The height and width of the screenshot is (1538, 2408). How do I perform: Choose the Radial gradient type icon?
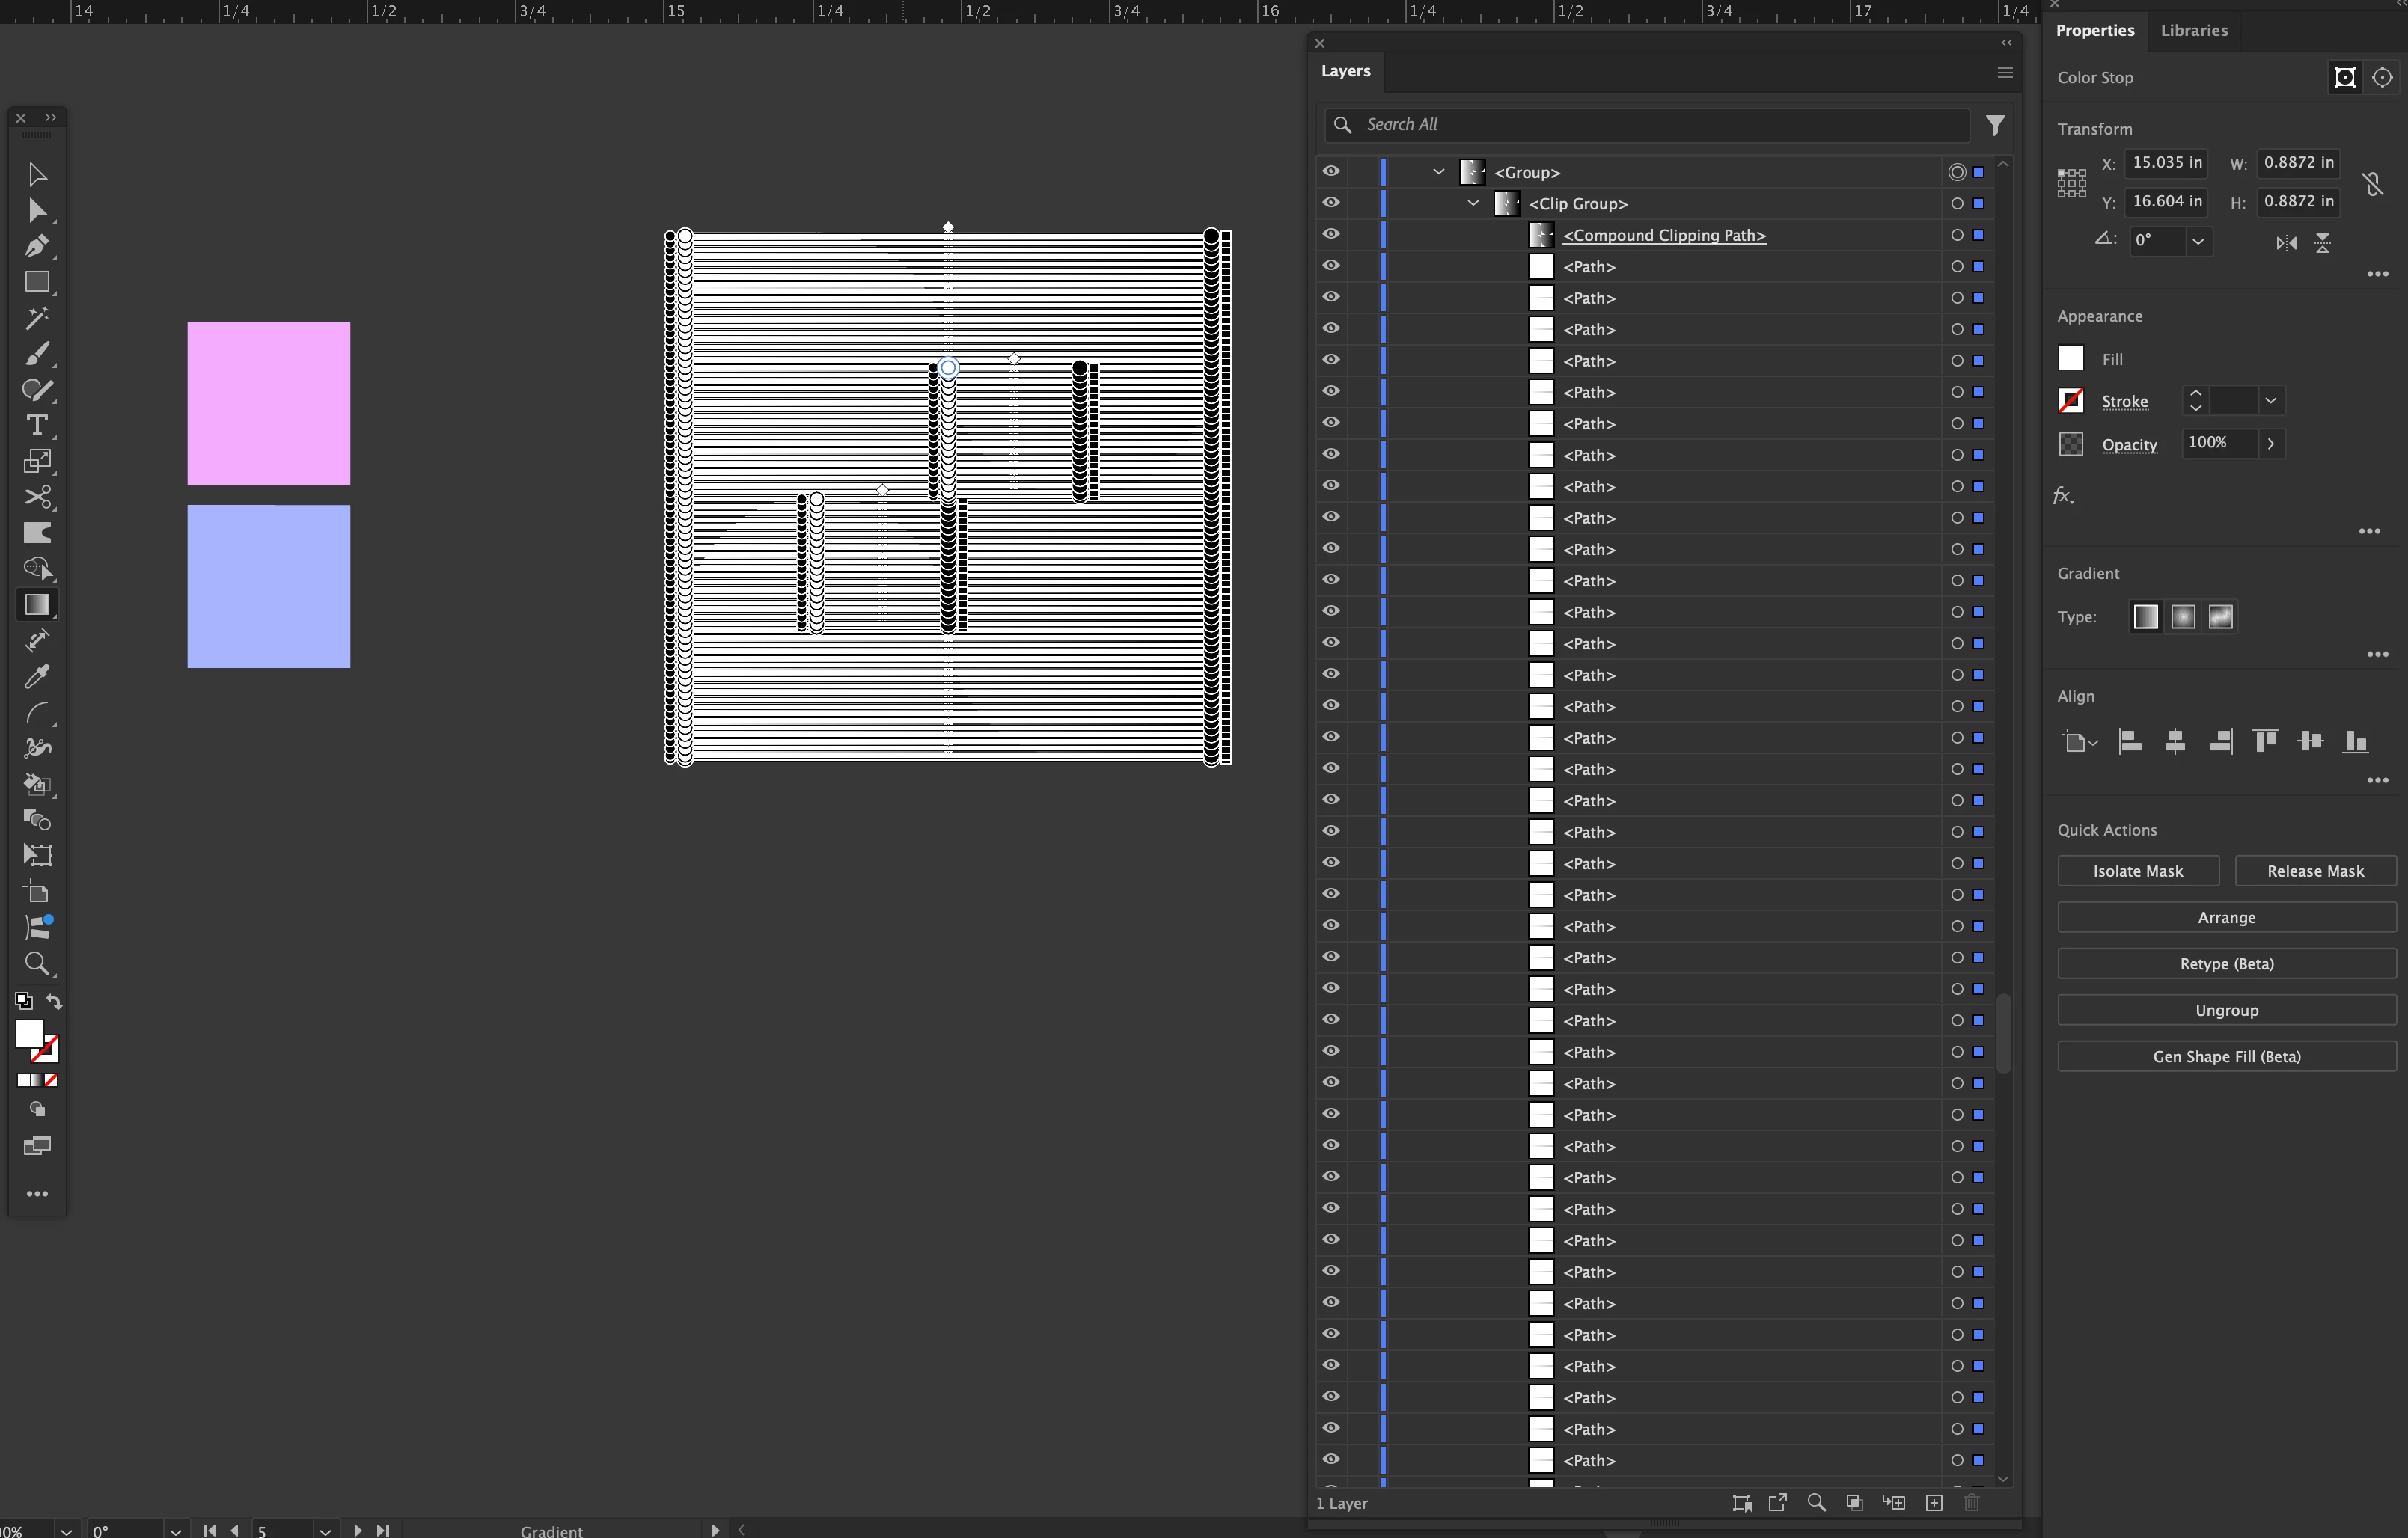2183,617
